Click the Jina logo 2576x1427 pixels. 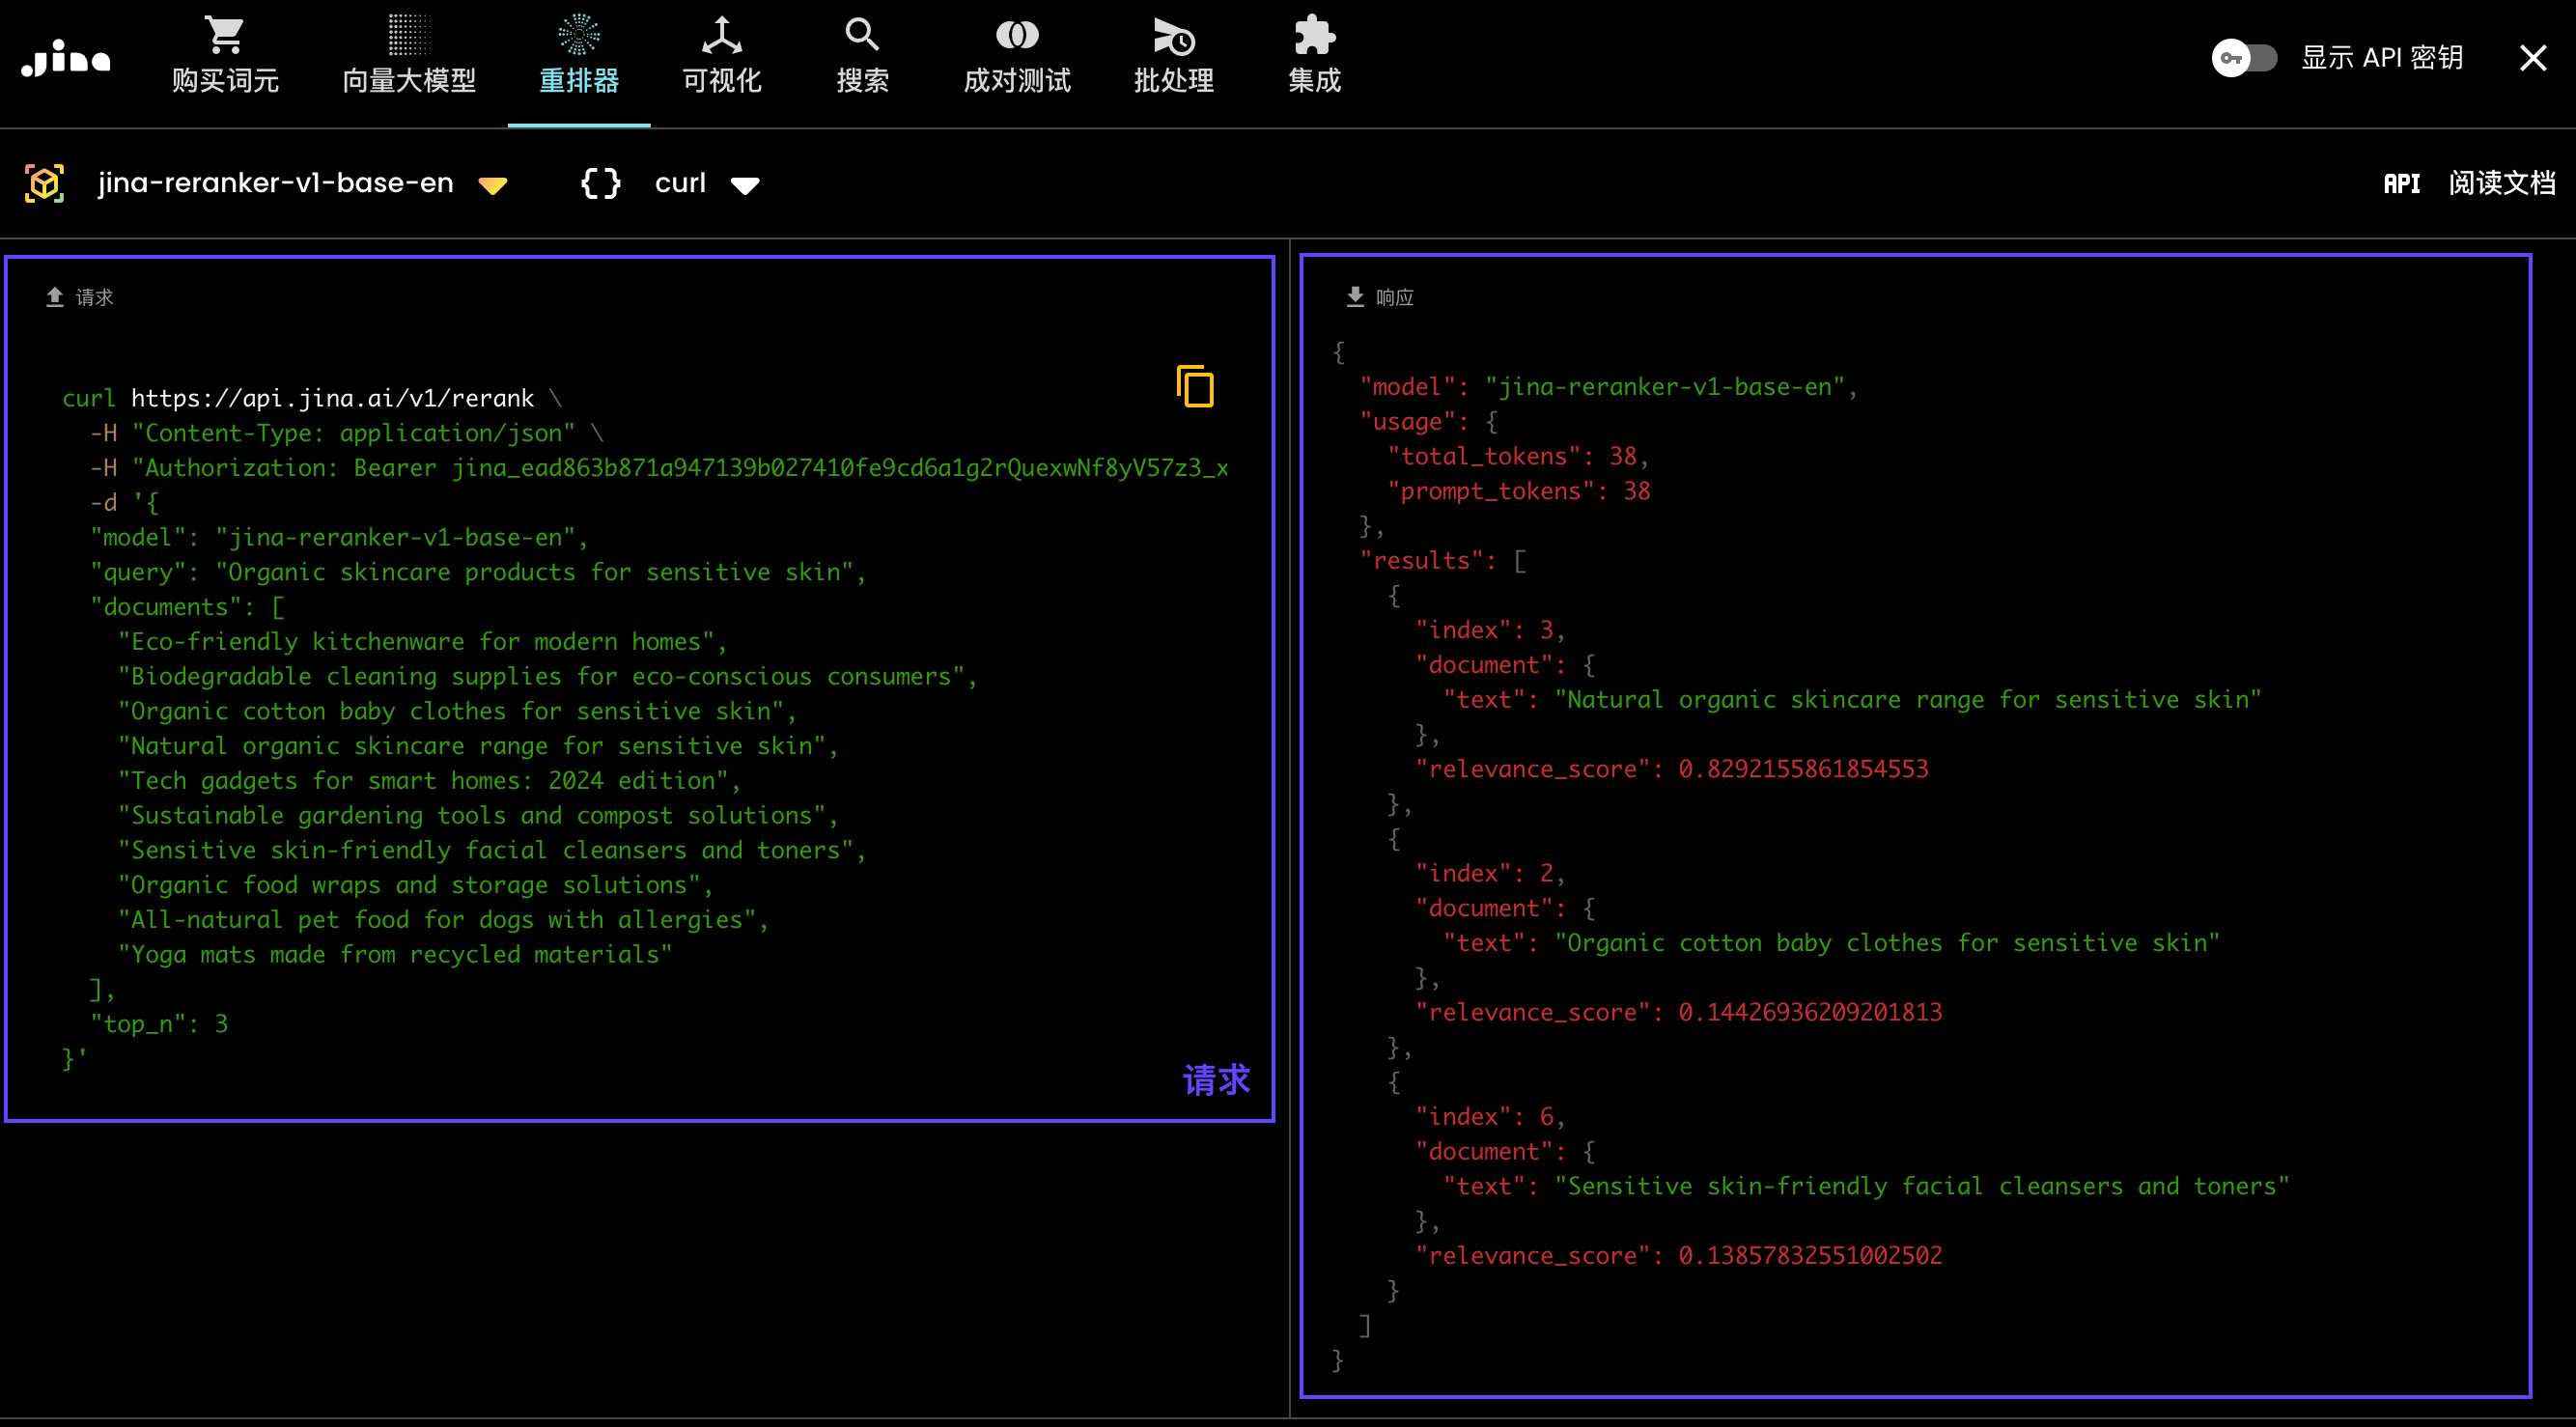[66, 58]
